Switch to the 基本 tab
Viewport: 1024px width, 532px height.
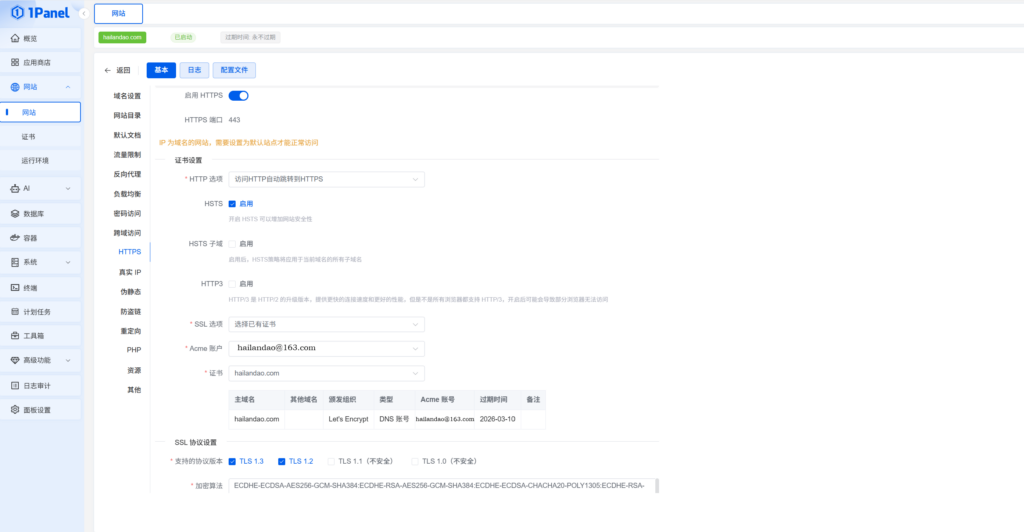(x=161, y=70)
